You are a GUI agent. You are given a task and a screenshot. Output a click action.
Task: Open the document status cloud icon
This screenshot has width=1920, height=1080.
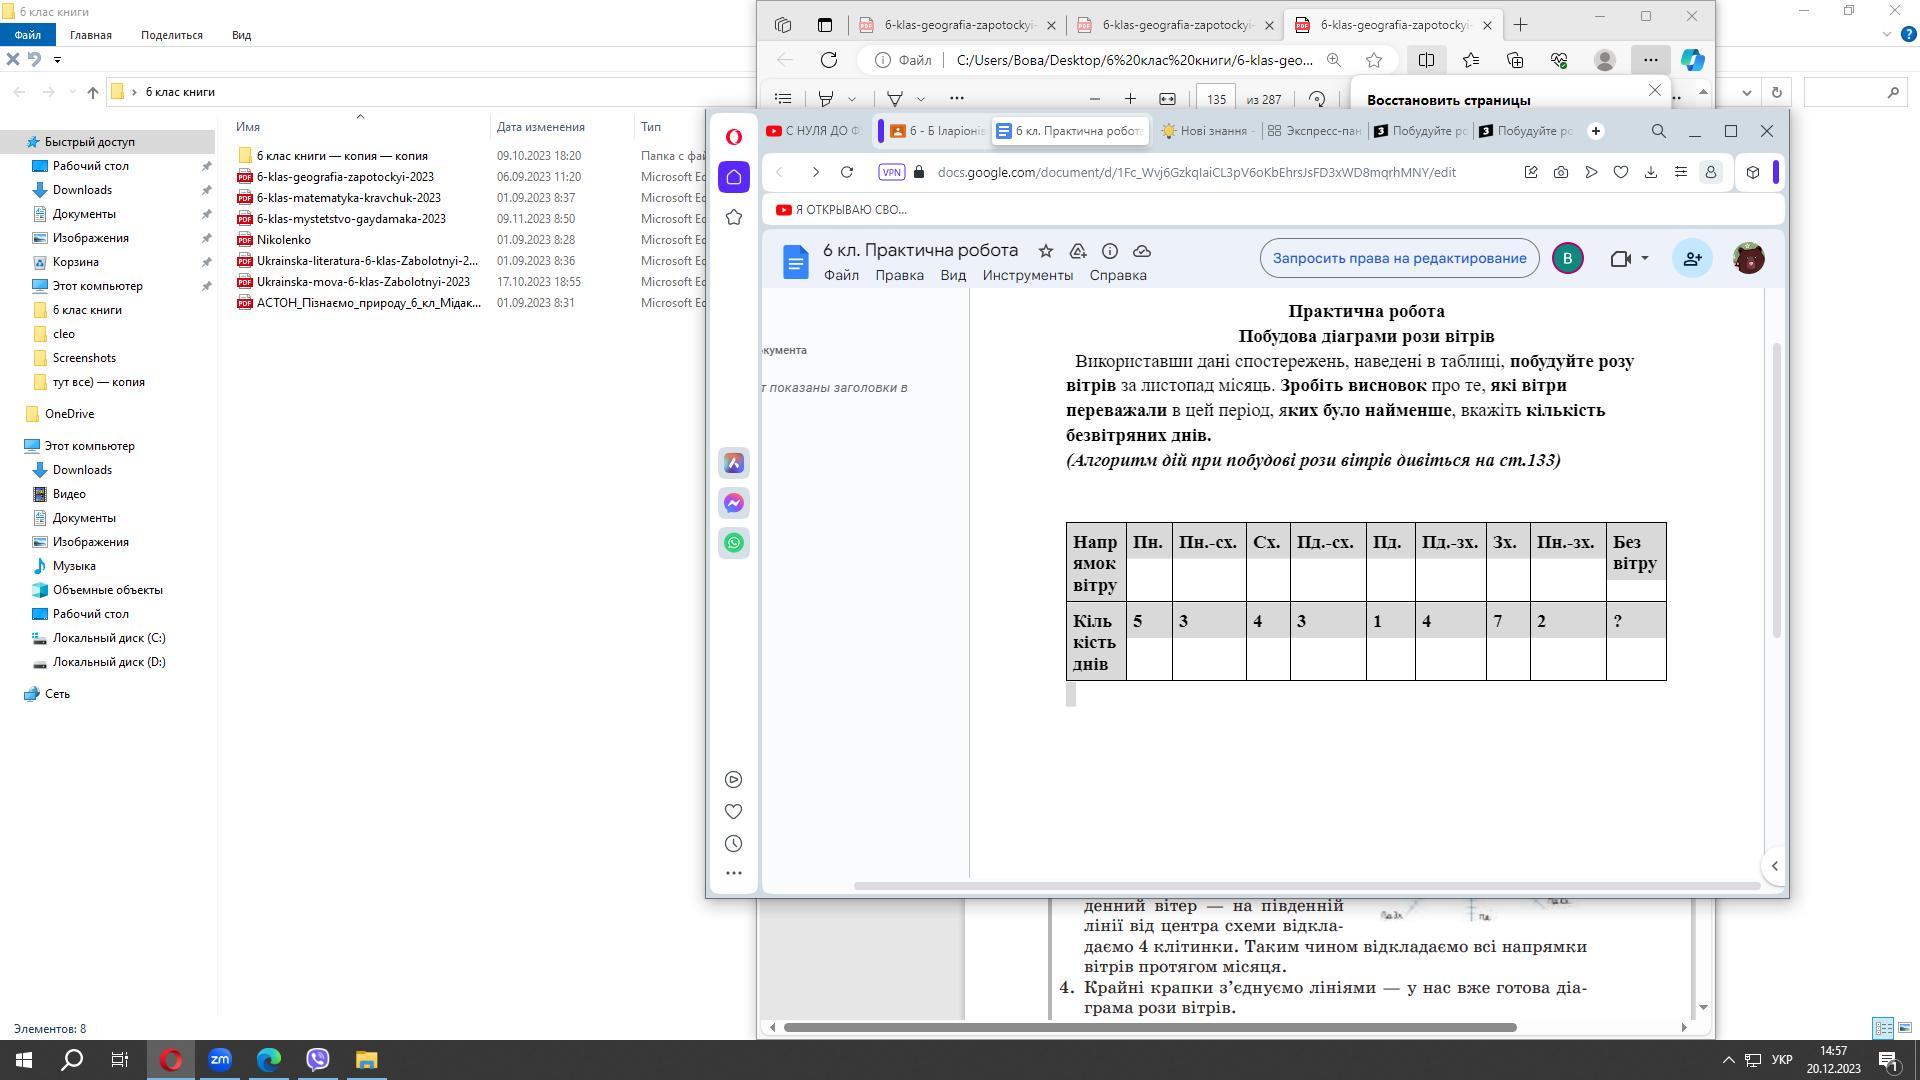click(1142, 251)
